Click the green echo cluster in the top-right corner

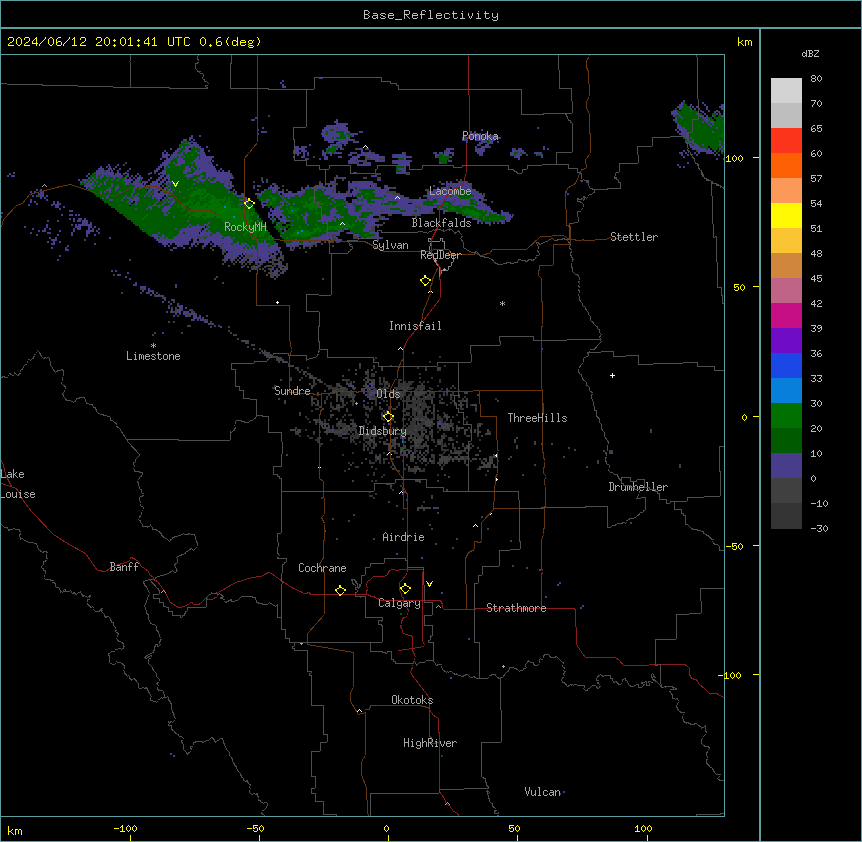pyautogui.click(x=699, y=129)
